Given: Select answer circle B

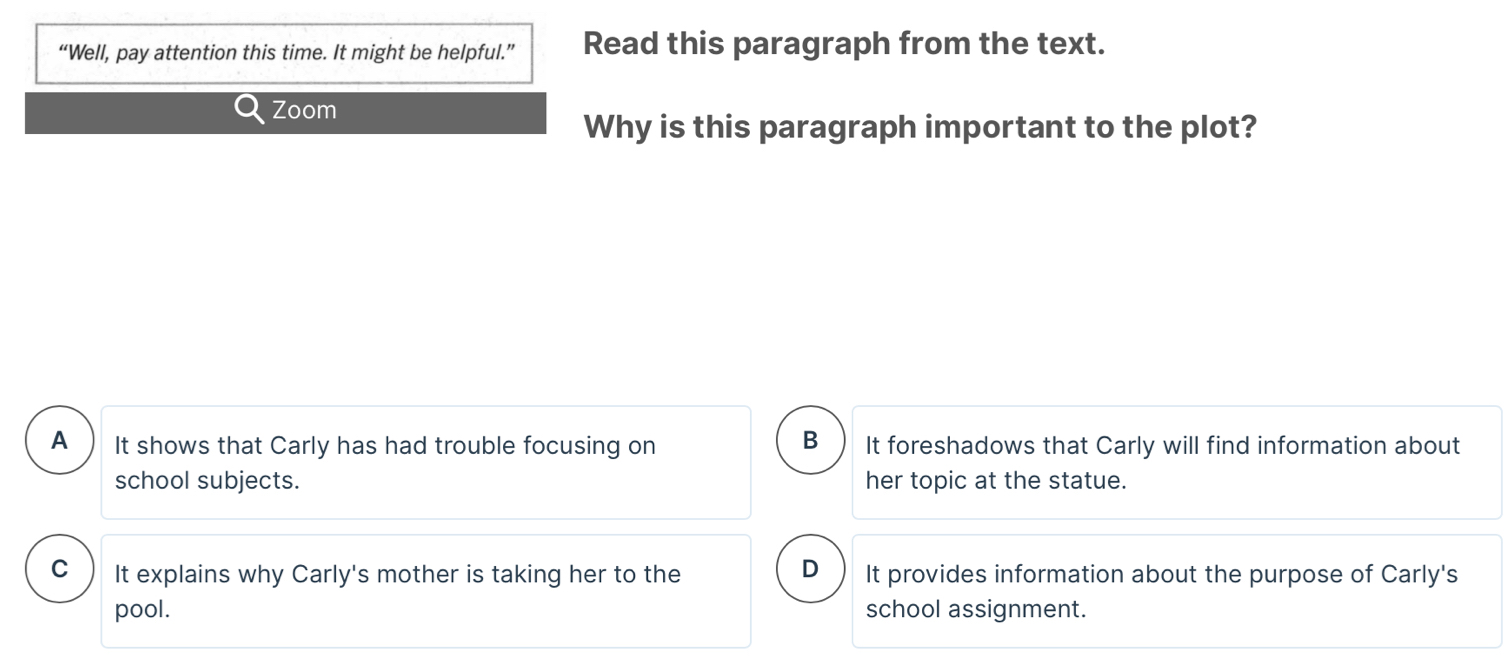Looking at the screenshot, I should tap(811, 441).
